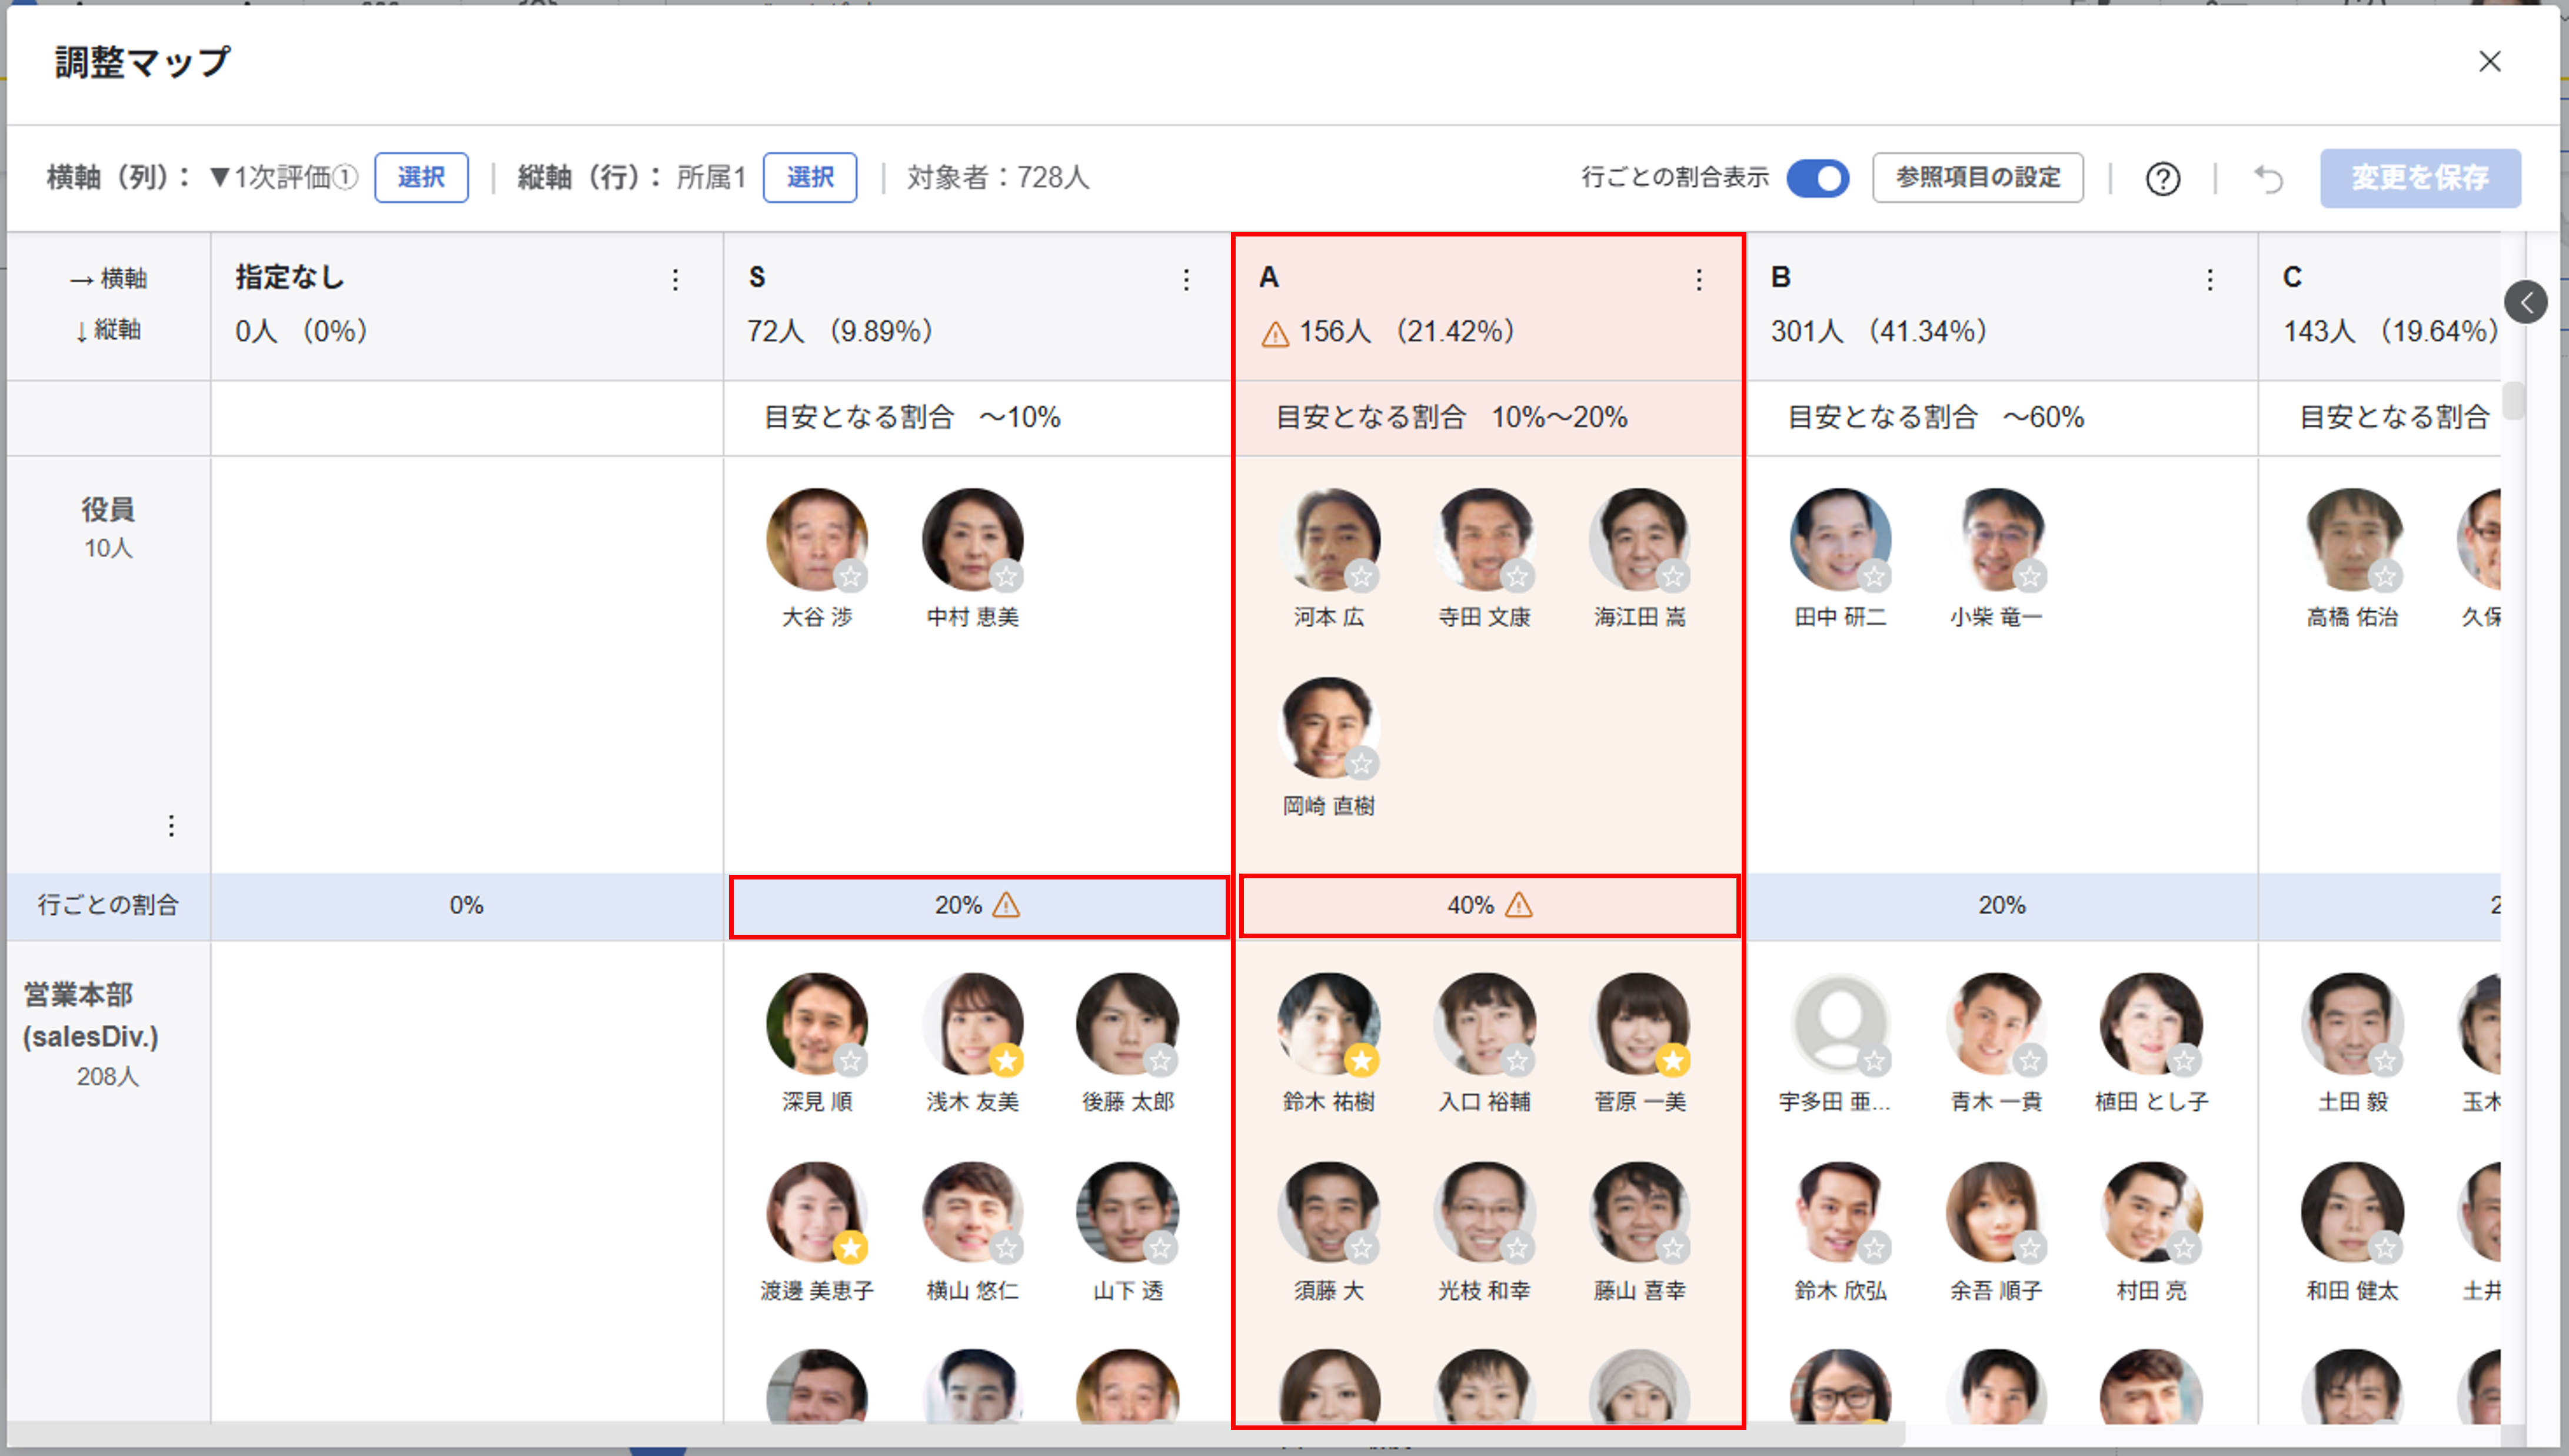2569x1456 pixels.
Task: Toggle 行ごとの割合表示 switch off
Action: tap(1817, 179)
